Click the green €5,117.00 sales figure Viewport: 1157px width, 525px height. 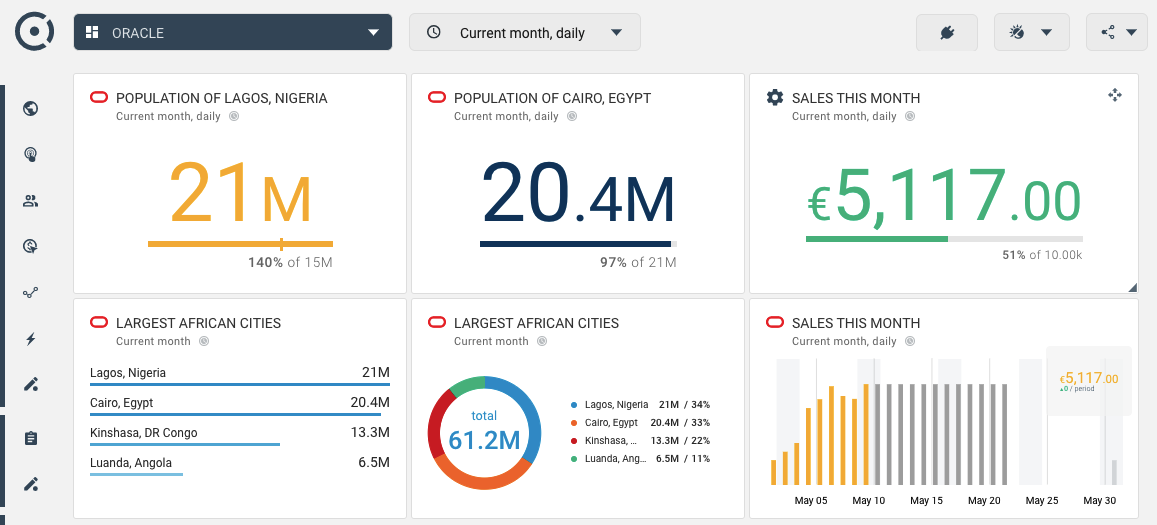click(944, 196)
